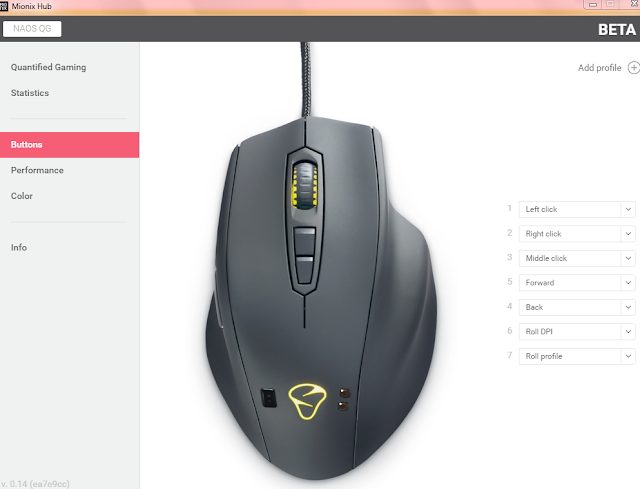The height and width of the screenshot is (489, 640).
Task: Click the Add profile text
Action: (599, 68)
